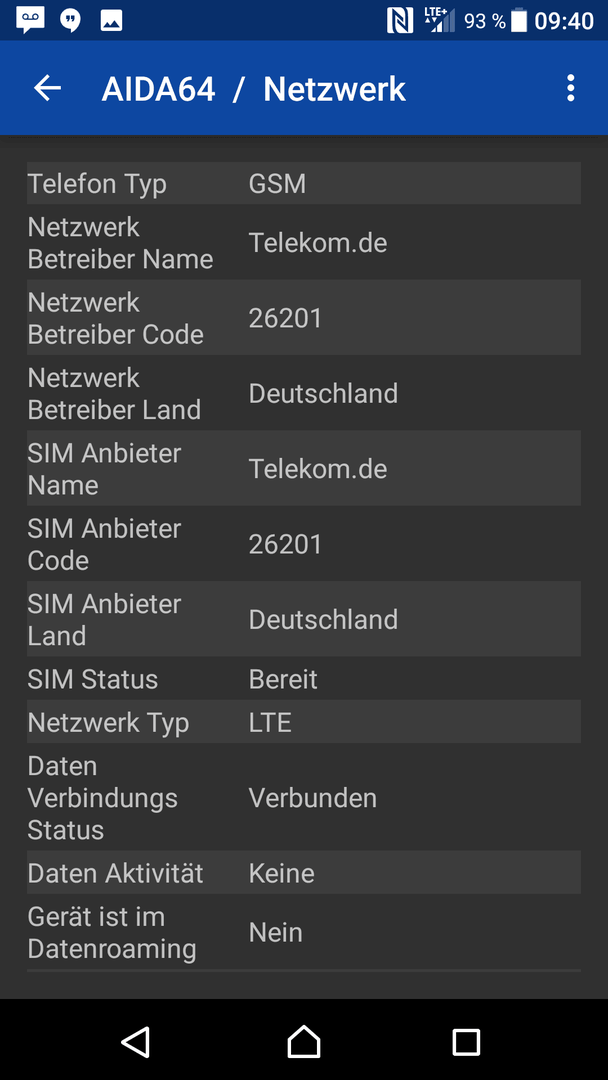608x1080 pixels.
Task: Select Netzwerk Betreiber Name row
Action: (304, 242)
